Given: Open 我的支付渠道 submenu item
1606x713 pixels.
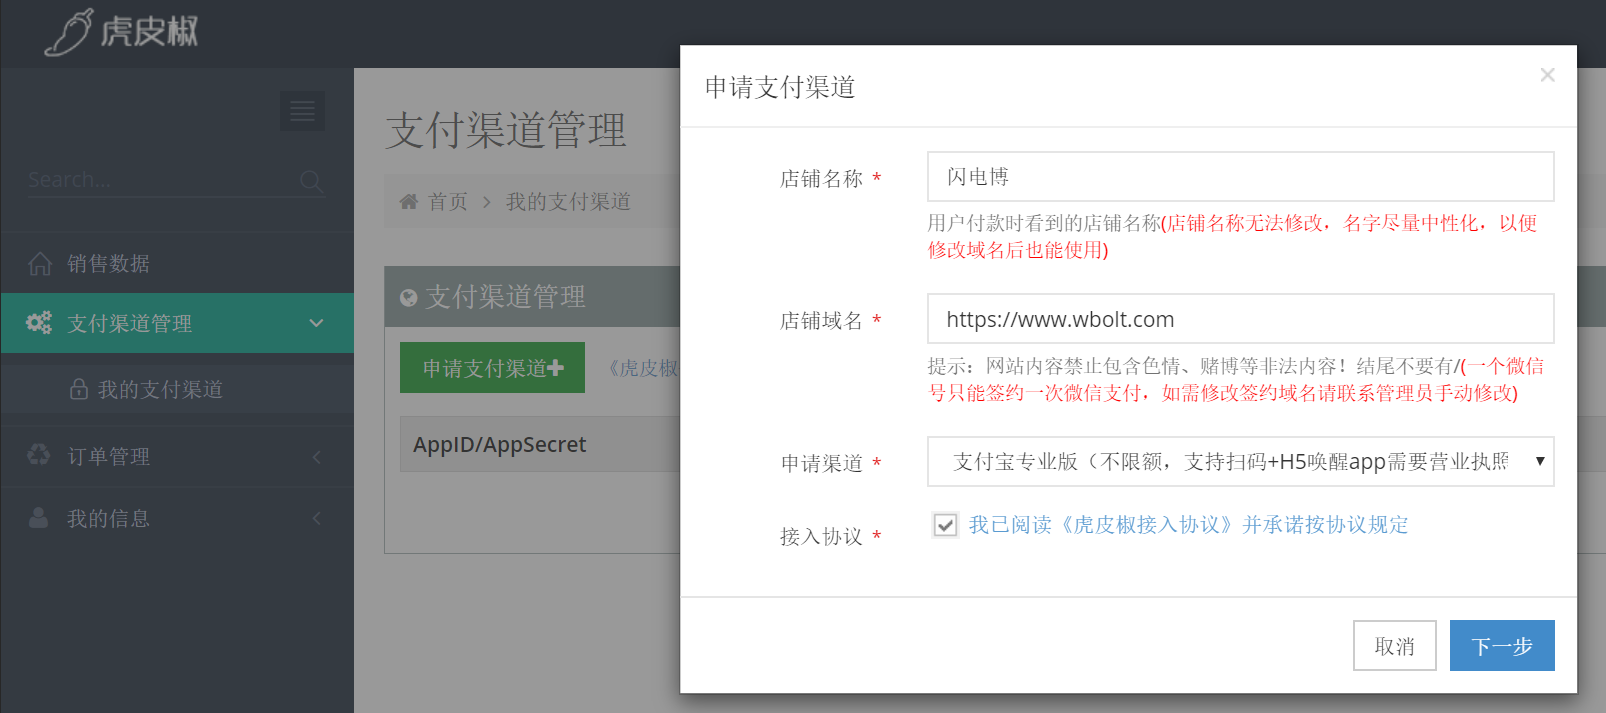Looking at the screenshot, I should tap(177, 389).
